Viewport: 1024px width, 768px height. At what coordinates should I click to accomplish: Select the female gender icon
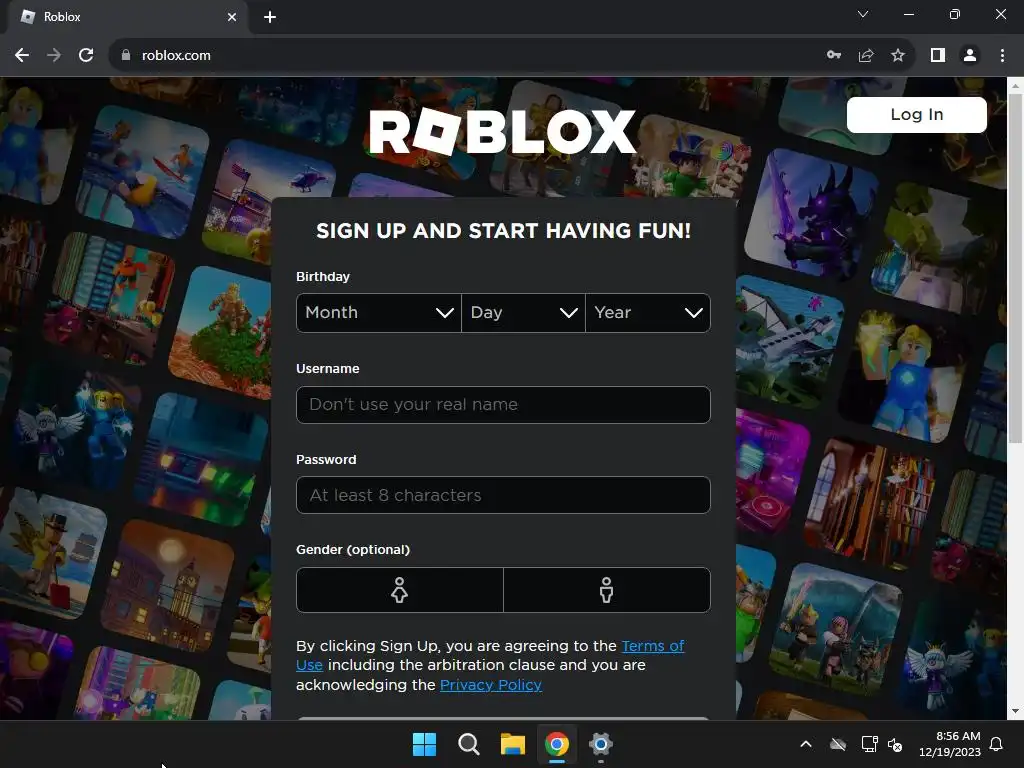(400, 590)
